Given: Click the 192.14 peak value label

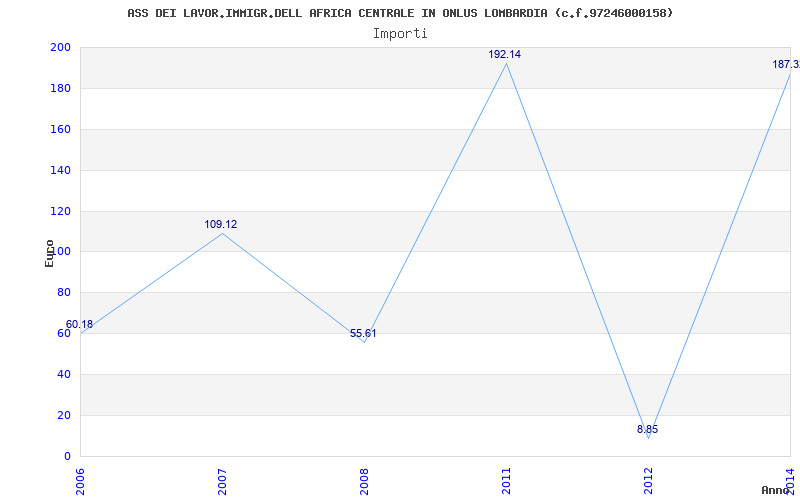Looking at the screenshot, I should pos(505,55).
